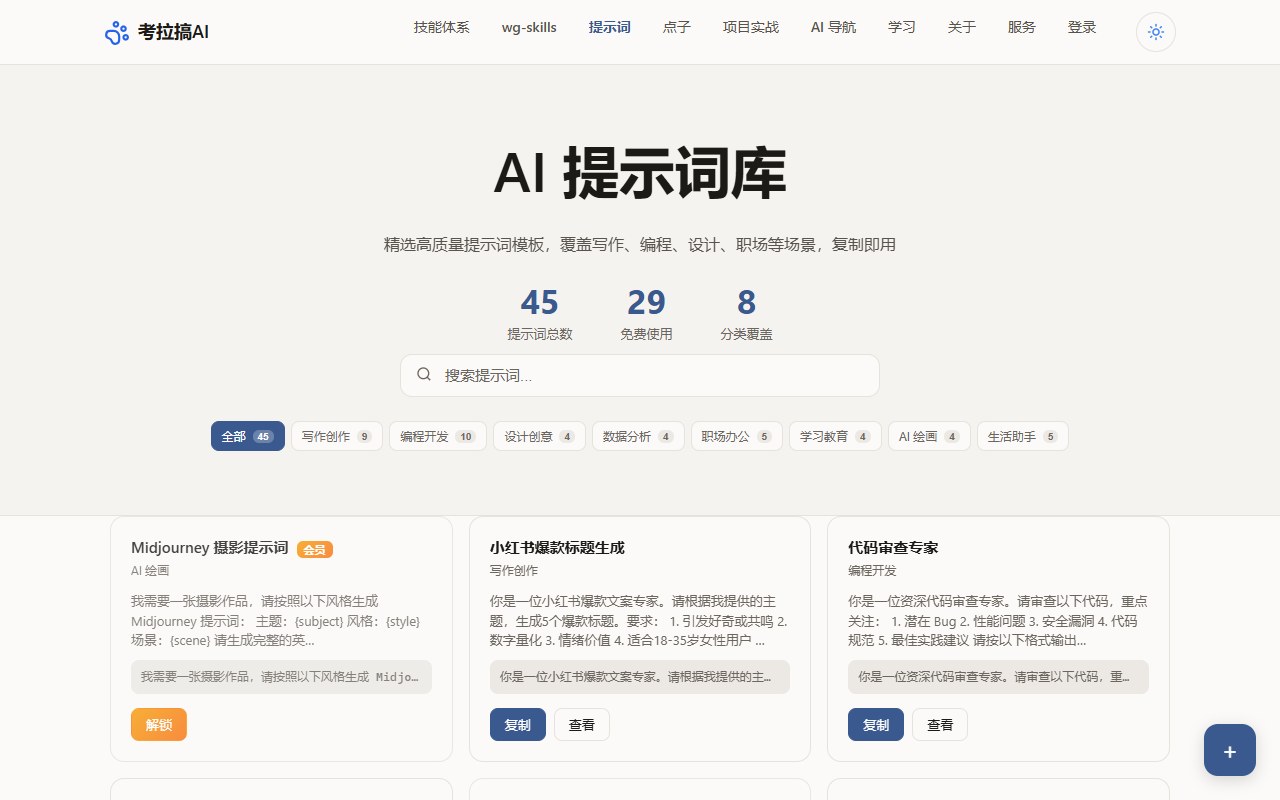Open the 学习 nav item

tap(902, 28)
